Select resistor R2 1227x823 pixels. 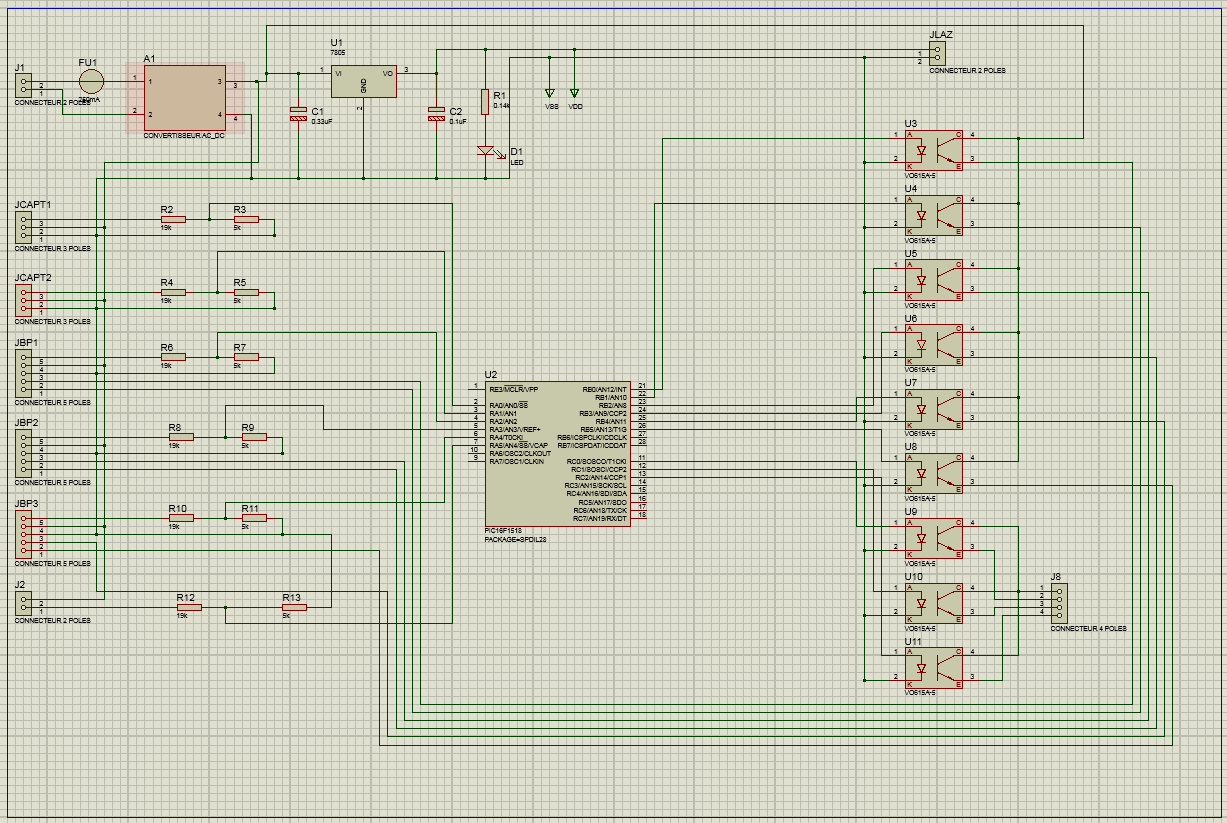pos(173,219)
